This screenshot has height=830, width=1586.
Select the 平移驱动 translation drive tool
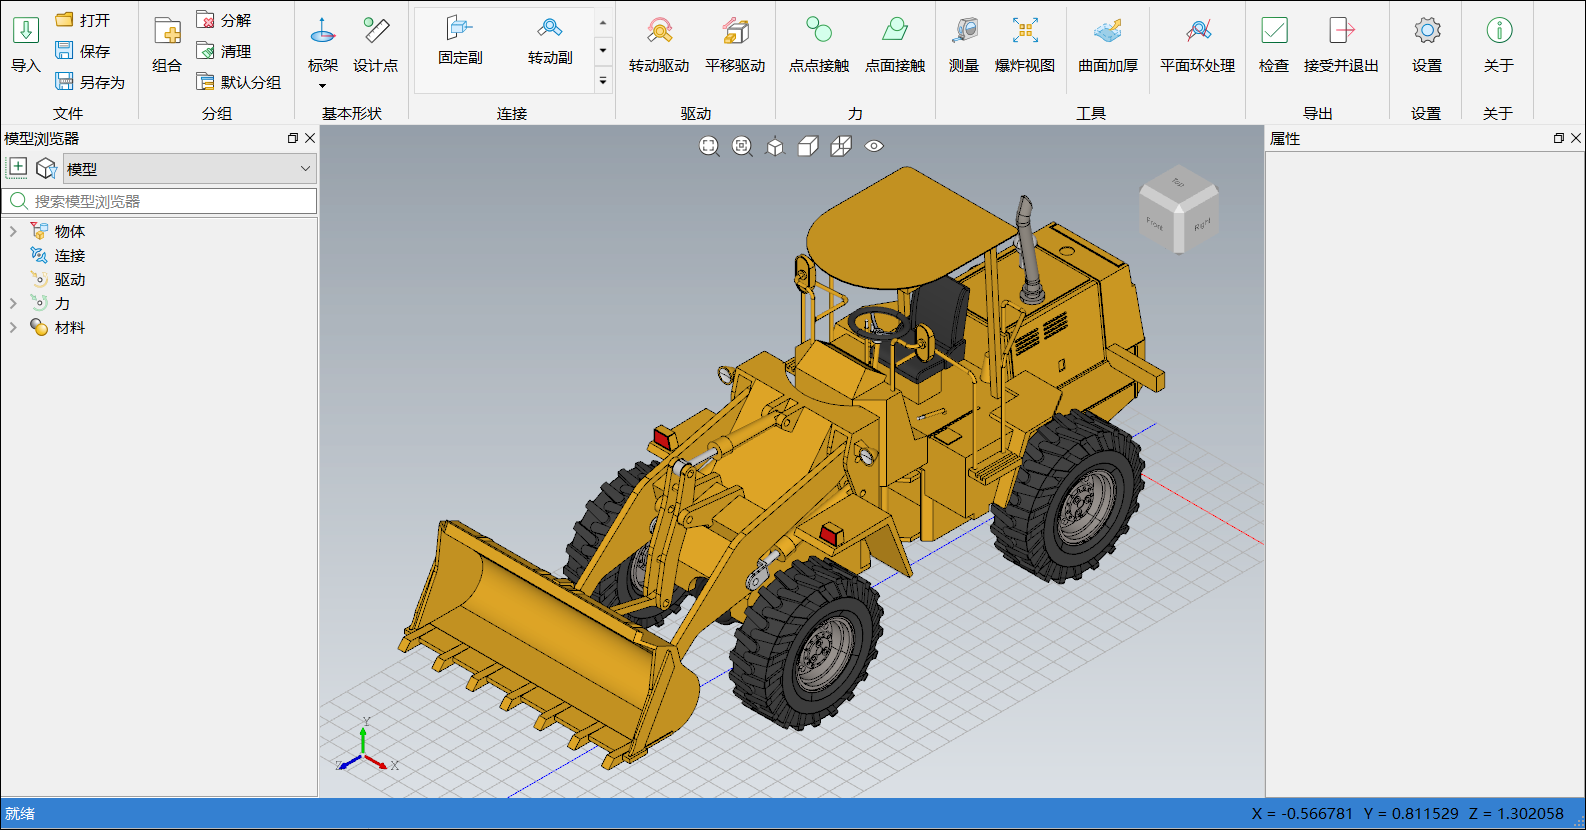[x=735, y=44]
